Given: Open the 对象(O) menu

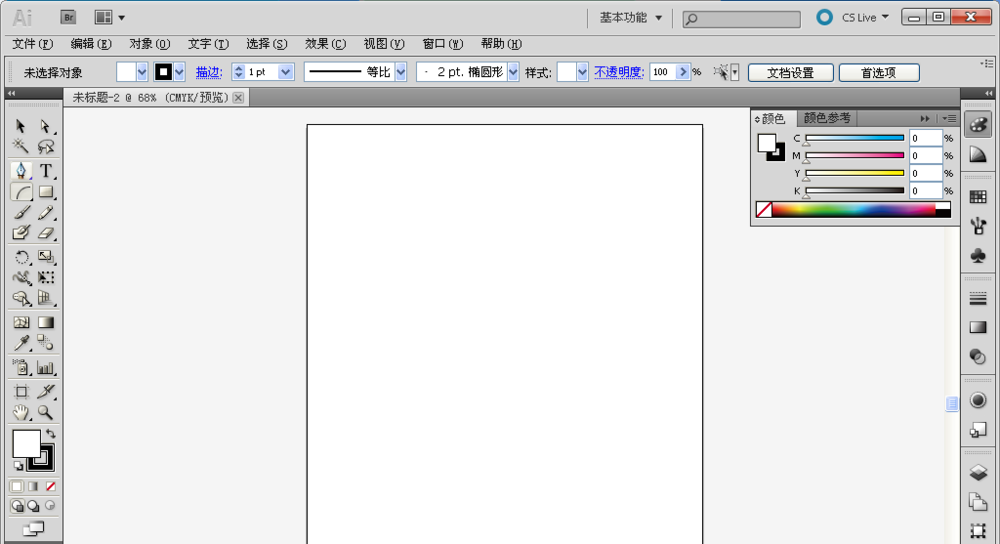Looking at the screenshot, I should coord(149,43).
